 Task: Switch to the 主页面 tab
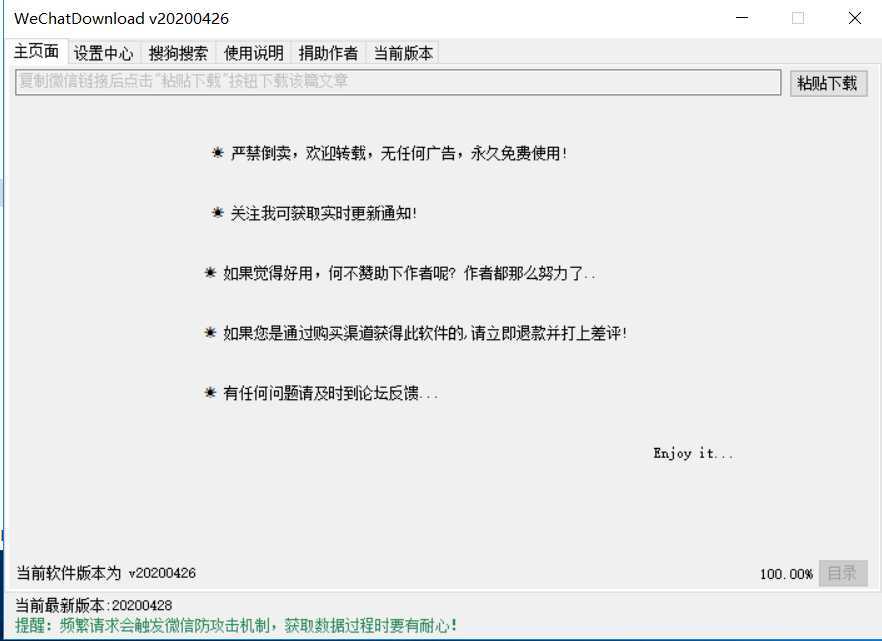point(37,52)
